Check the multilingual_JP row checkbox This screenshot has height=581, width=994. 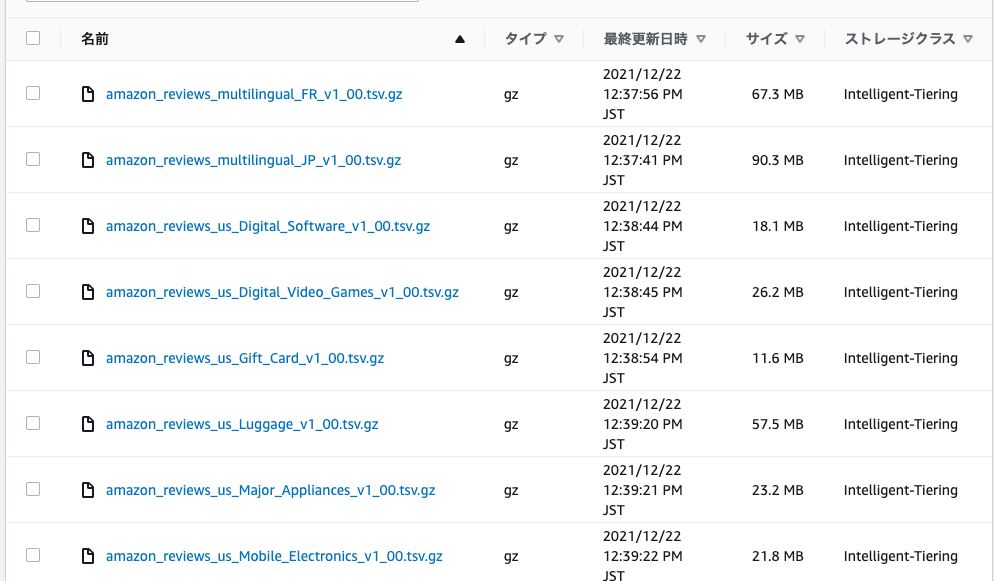(33, 159)
